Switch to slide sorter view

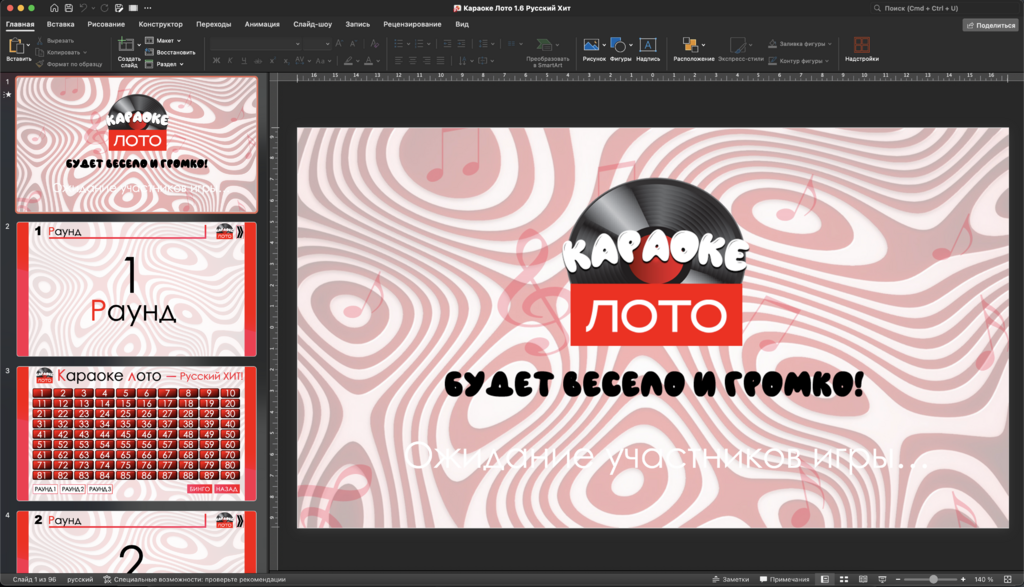(x=844, y=579)
